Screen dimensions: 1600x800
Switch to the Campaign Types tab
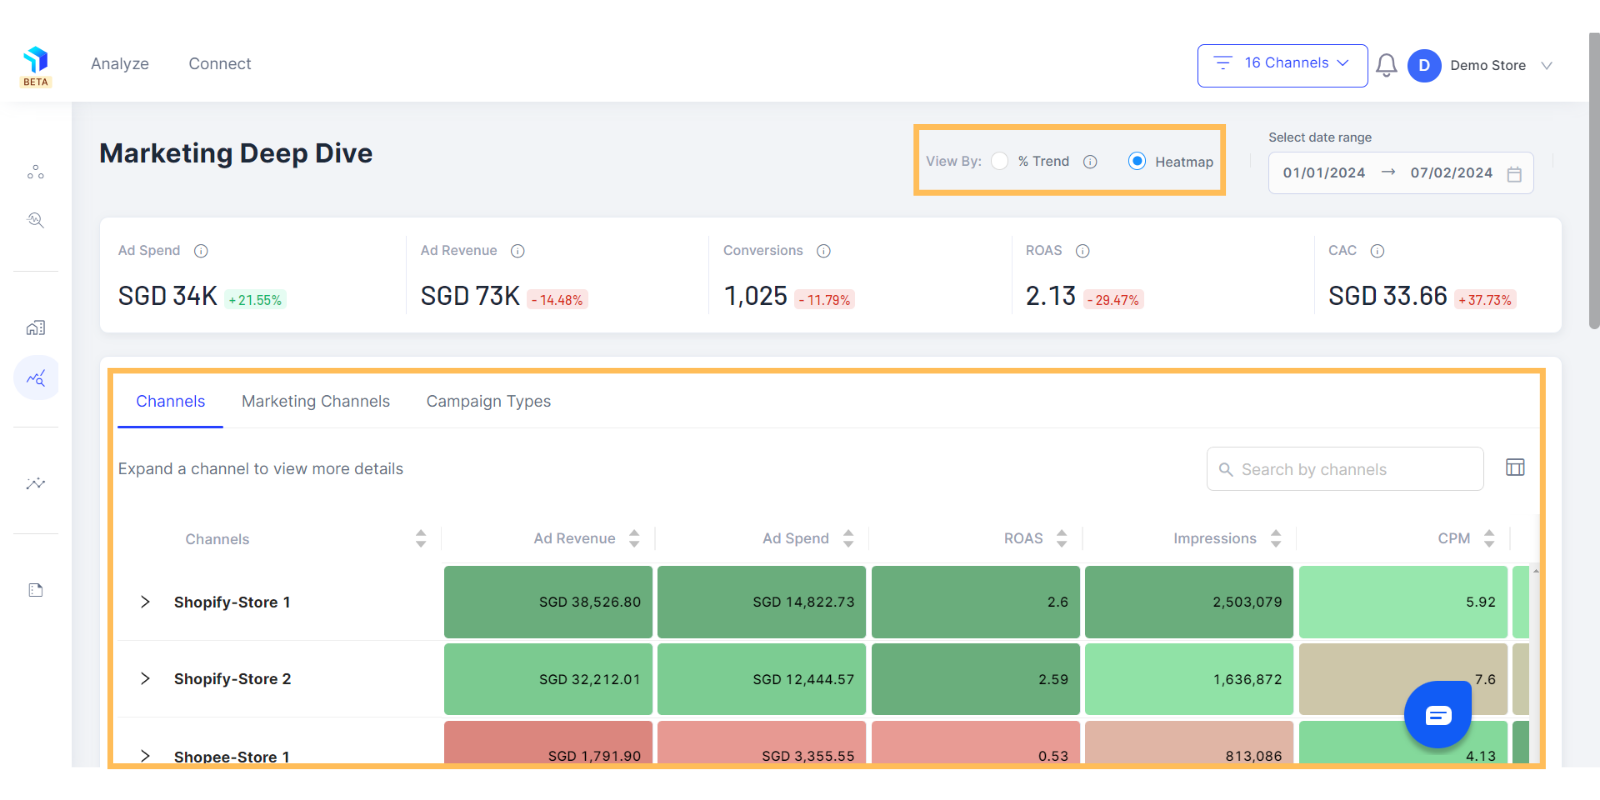(488, 401)
